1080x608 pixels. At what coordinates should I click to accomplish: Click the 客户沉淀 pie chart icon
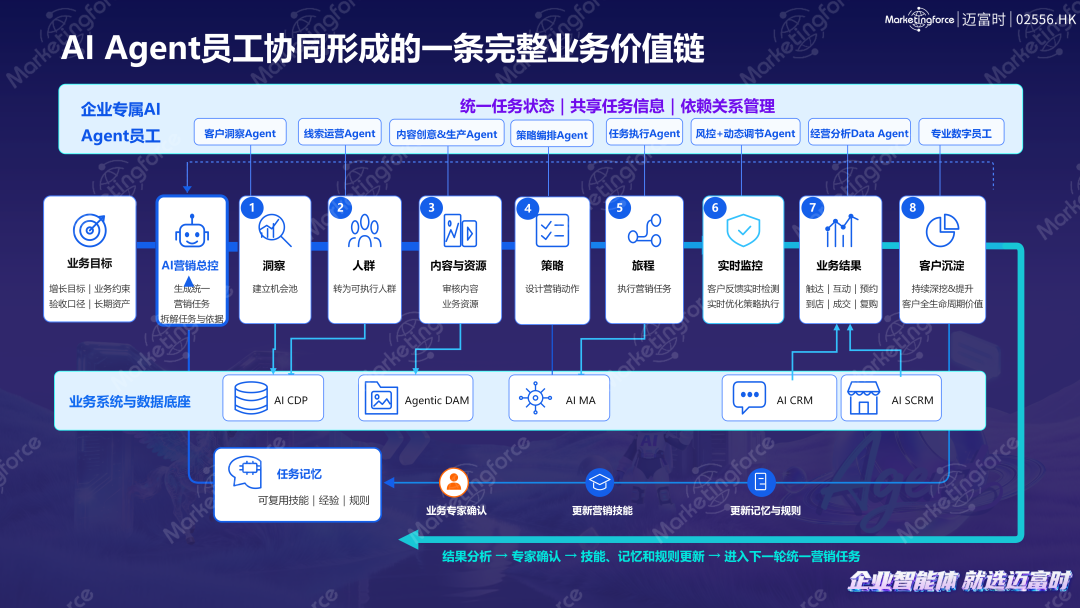point(942,231)
